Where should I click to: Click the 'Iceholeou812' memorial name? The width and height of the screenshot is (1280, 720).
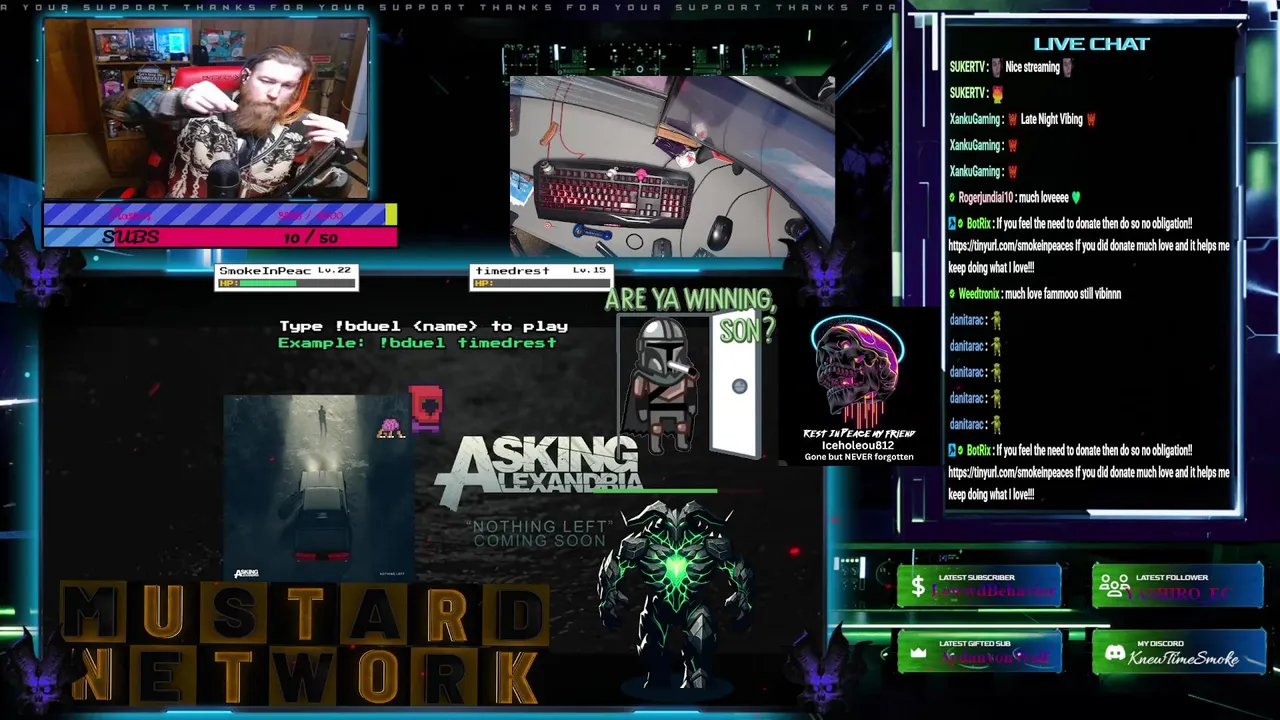(x=858, y=445)
